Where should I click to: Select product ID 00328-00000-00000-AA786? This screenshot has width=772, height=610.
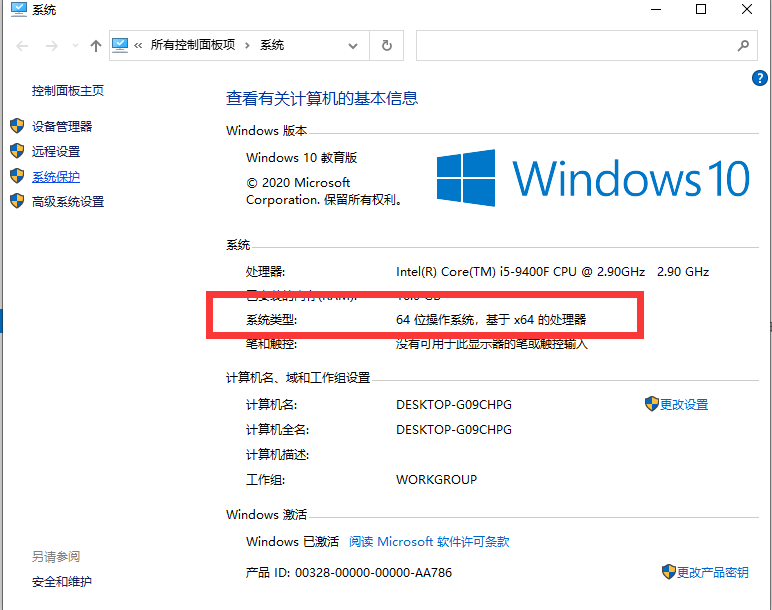point(373,573)
